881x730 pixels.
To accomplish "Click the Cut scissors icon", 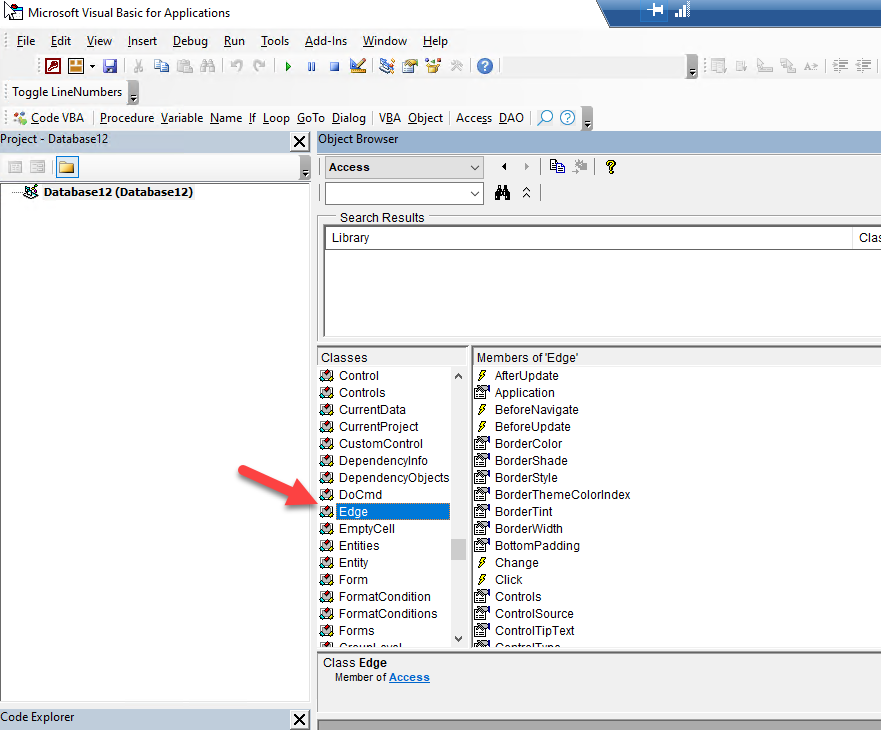I will click(138, 66).
